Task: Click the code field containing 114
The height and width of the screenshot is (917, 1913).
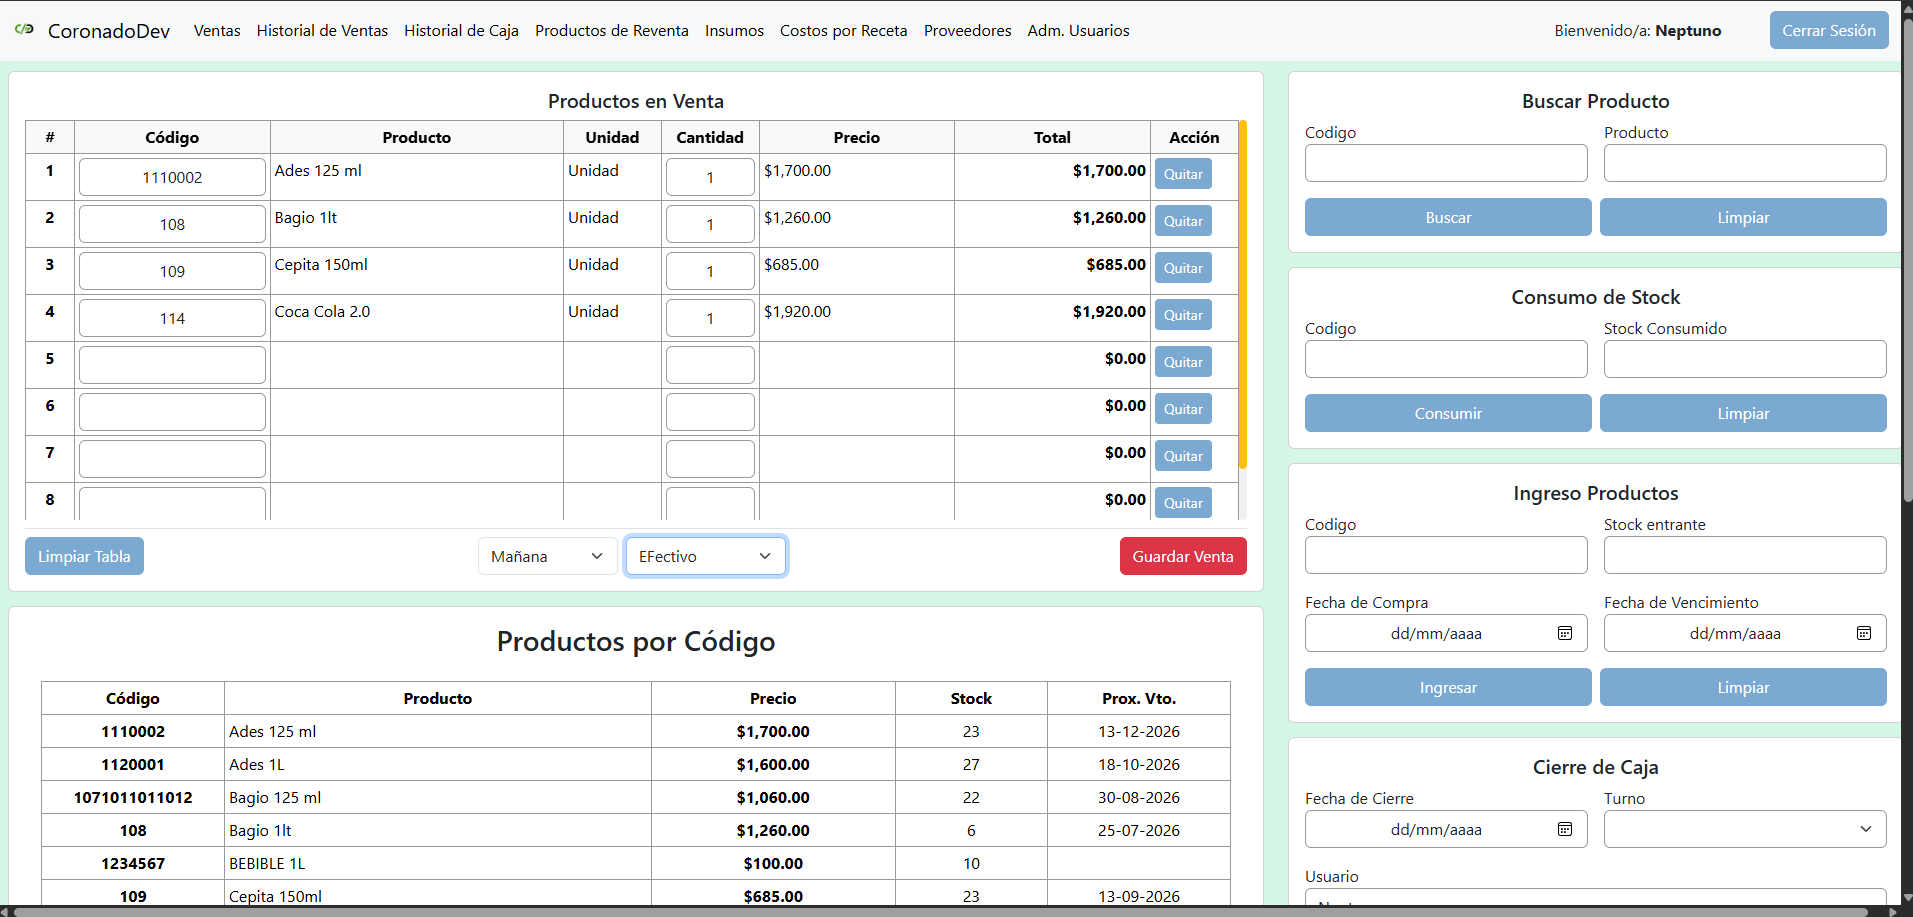Action: point(172,318)
